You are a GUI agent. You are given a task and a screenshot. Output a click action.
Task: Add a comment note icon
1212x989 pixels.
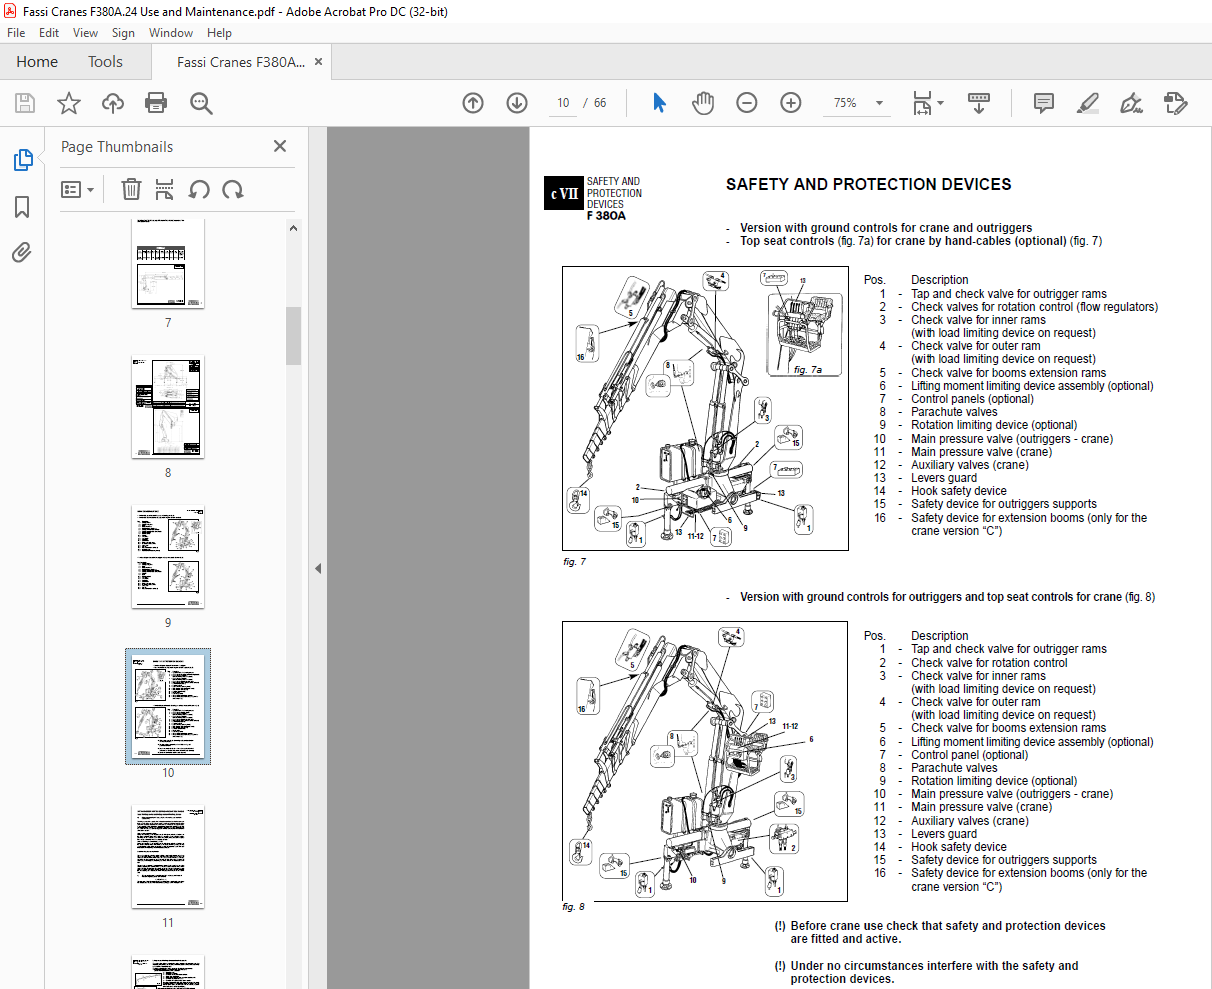coord(1044,103)
